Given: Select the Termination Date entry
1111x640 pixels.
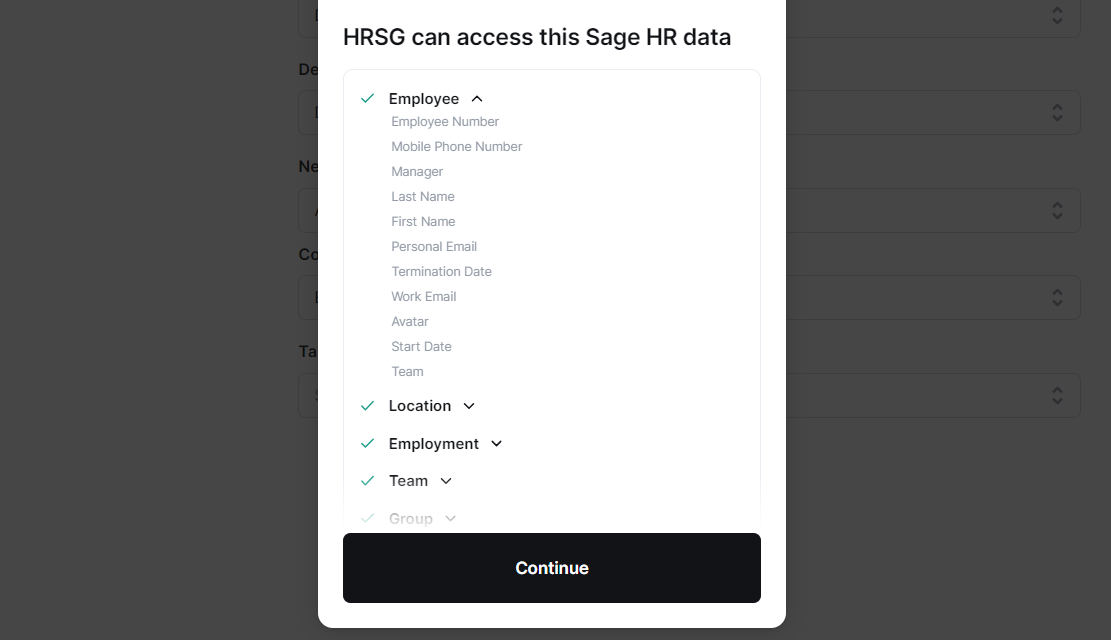Looking at the screenshot, I should 441,272.
